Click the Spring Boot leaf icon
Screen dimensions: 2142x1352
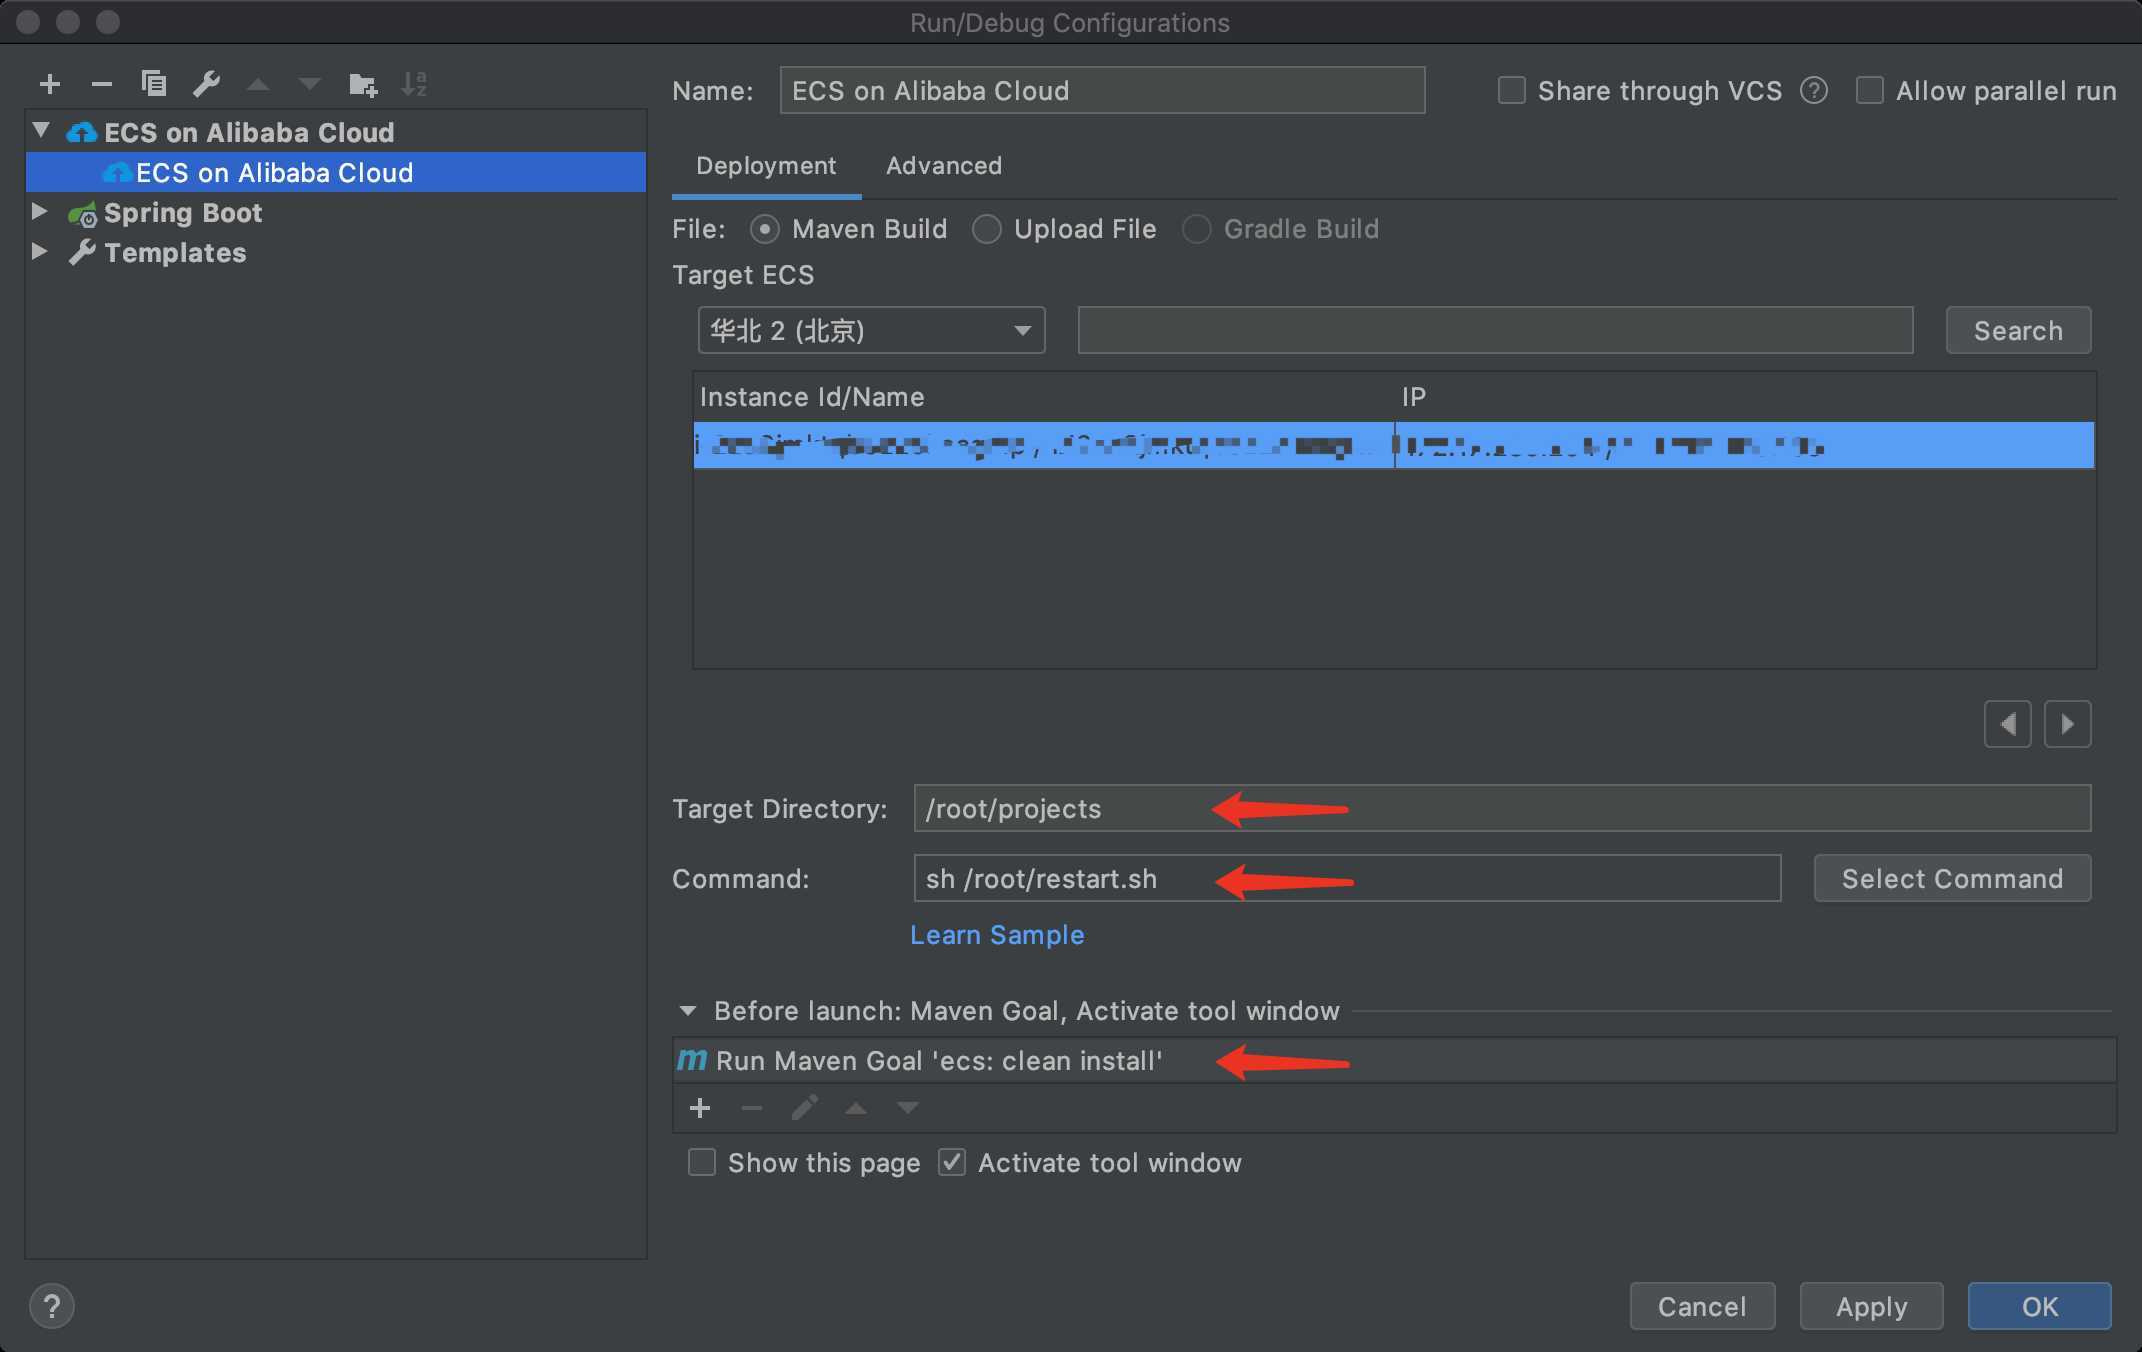[x=82, y=214]
